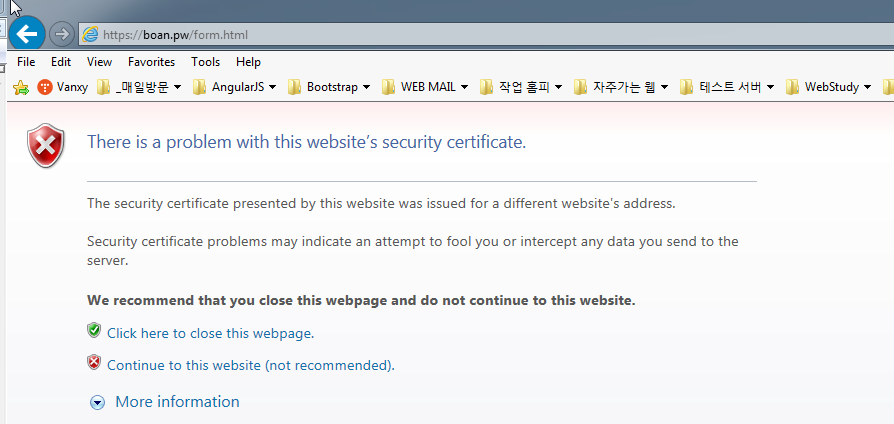Click the blue Back arrow button
This screenshot has height=424, width=894.
(x=26, y=33)
